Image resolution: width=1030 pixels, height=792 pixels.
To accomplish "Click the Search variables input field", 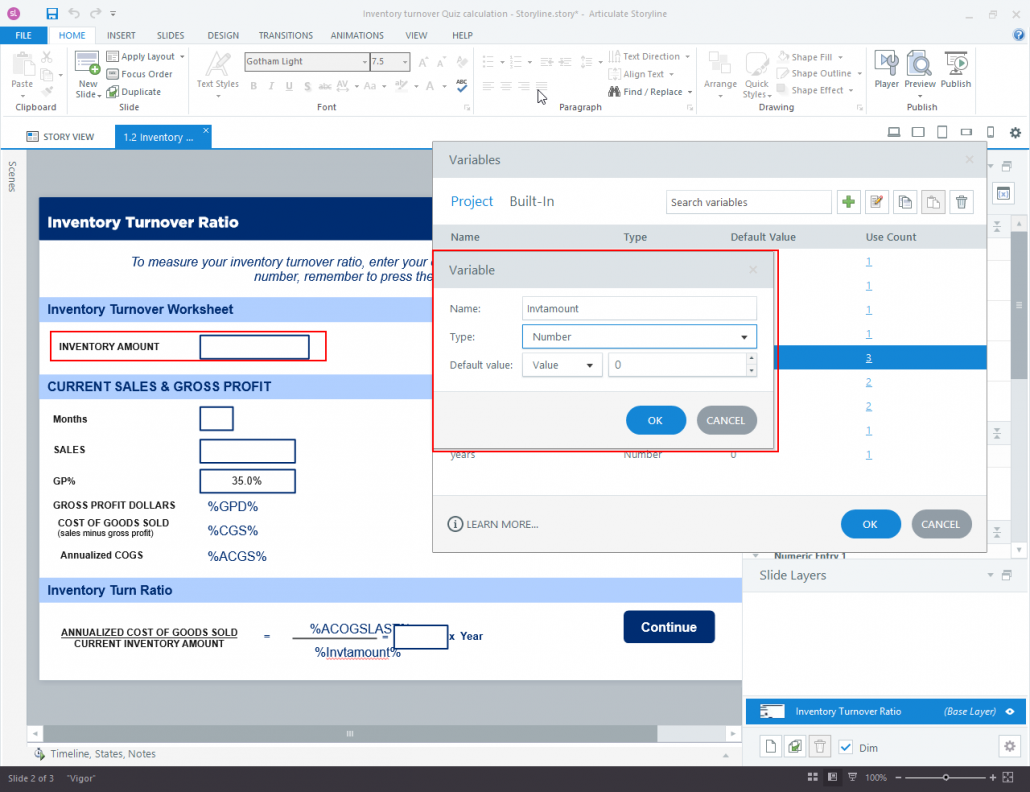I will pyautogui.click(x=748, y=202).
